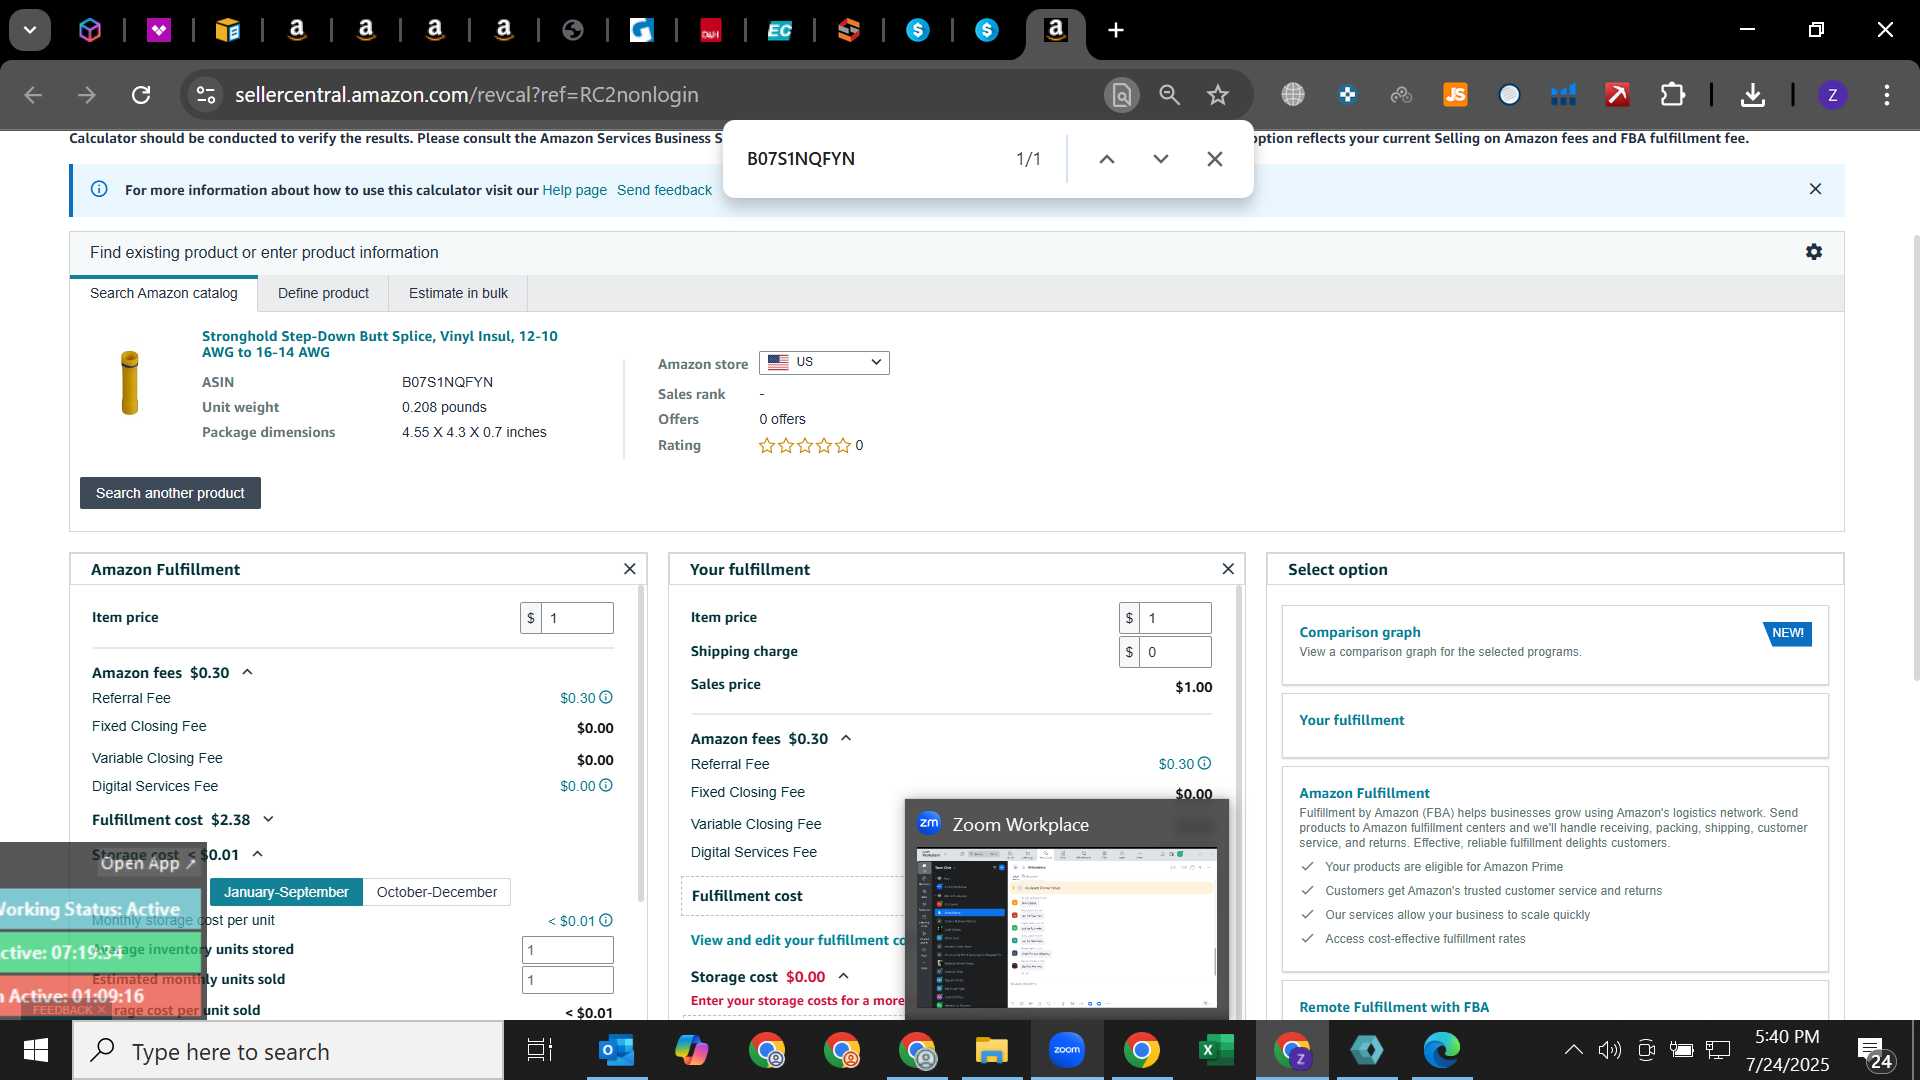
Task: Close the Amazon Fulfillment panel
Action: 629,569
